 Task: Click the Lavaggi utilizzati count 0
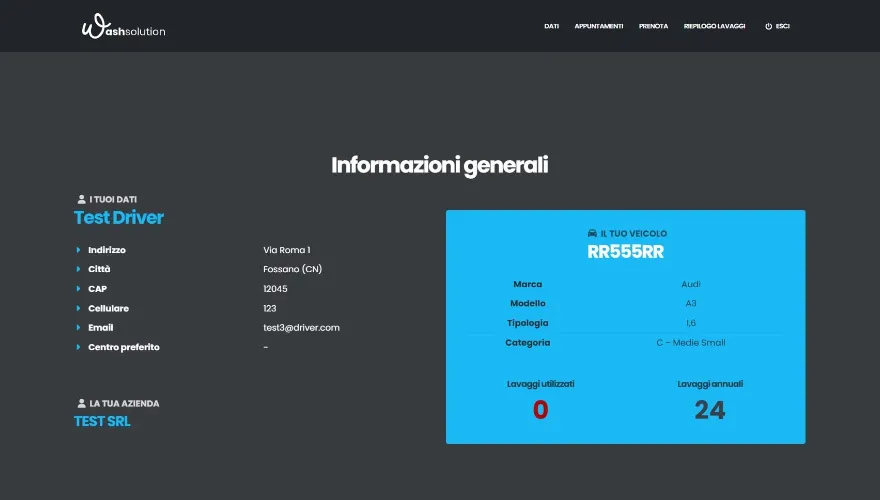[x=540, y=410]
